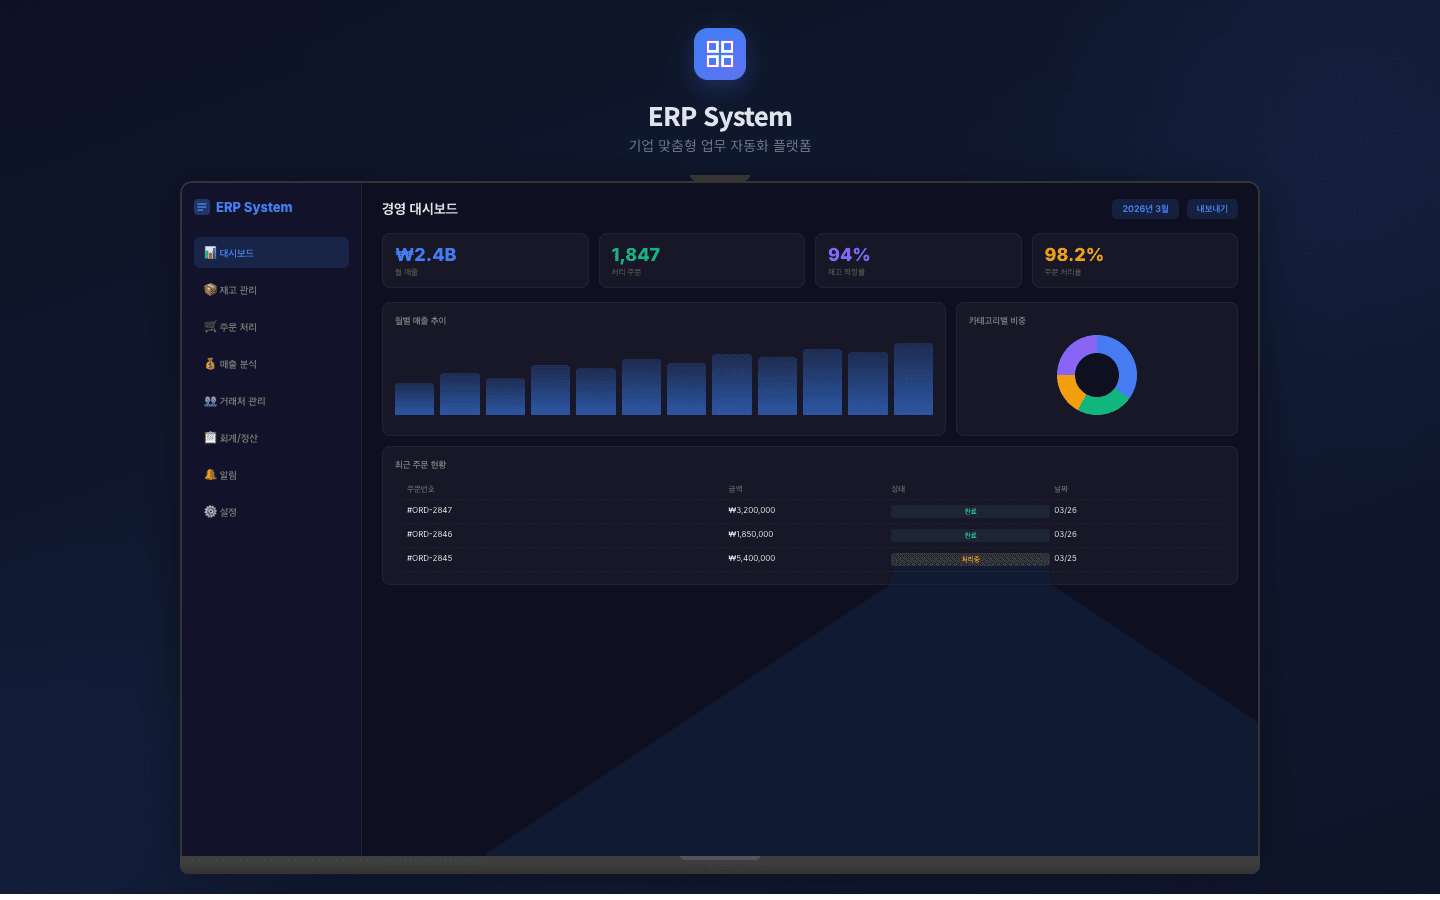Click the blue segment of the donut chart
This screenshot has height=900, width=1440.
(x=1126, y=365)
